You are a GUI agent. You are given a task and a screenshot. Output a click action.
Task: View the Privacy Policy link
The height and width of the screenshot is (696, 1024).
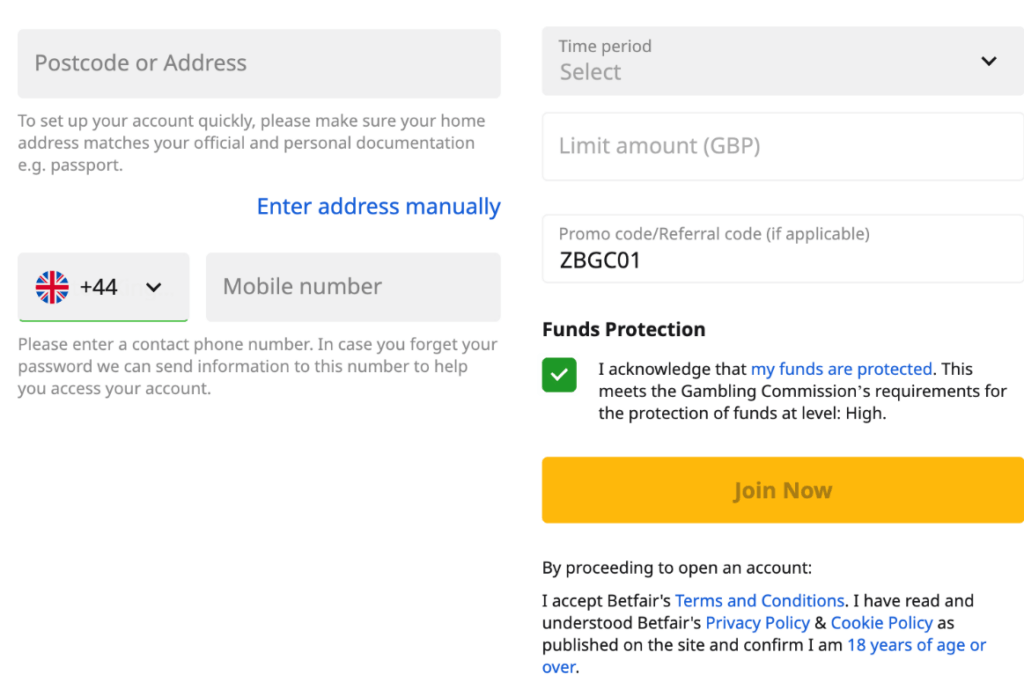(x=757, y=623)
